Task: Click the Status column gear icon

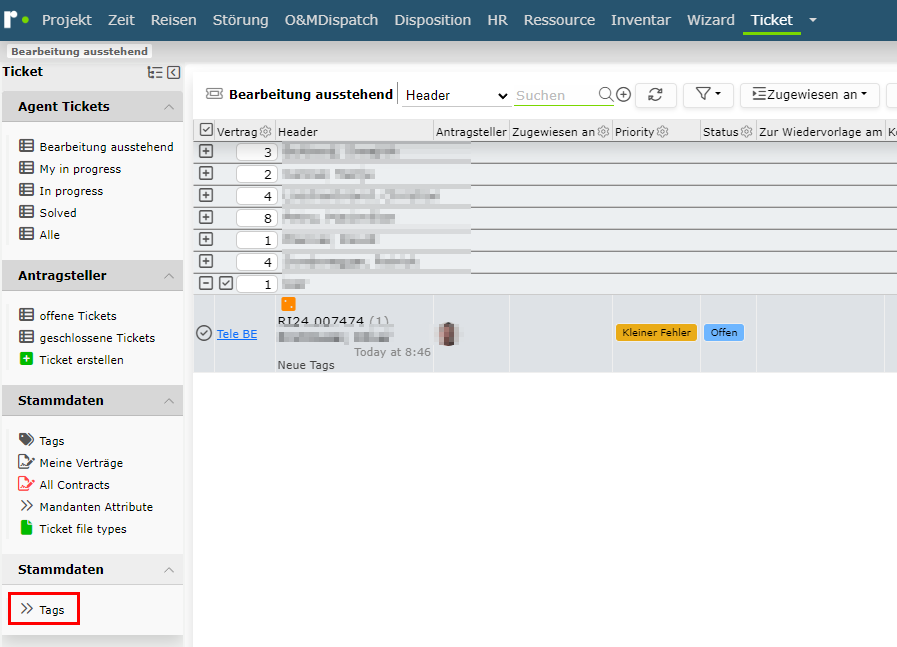Action: (x=747, y=132)
